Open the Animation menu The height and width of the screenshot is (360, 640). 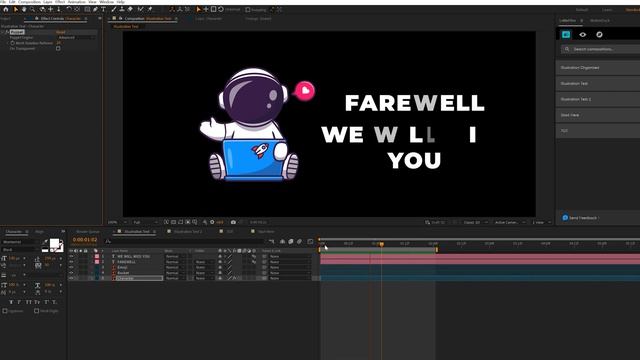pos(76,2)
